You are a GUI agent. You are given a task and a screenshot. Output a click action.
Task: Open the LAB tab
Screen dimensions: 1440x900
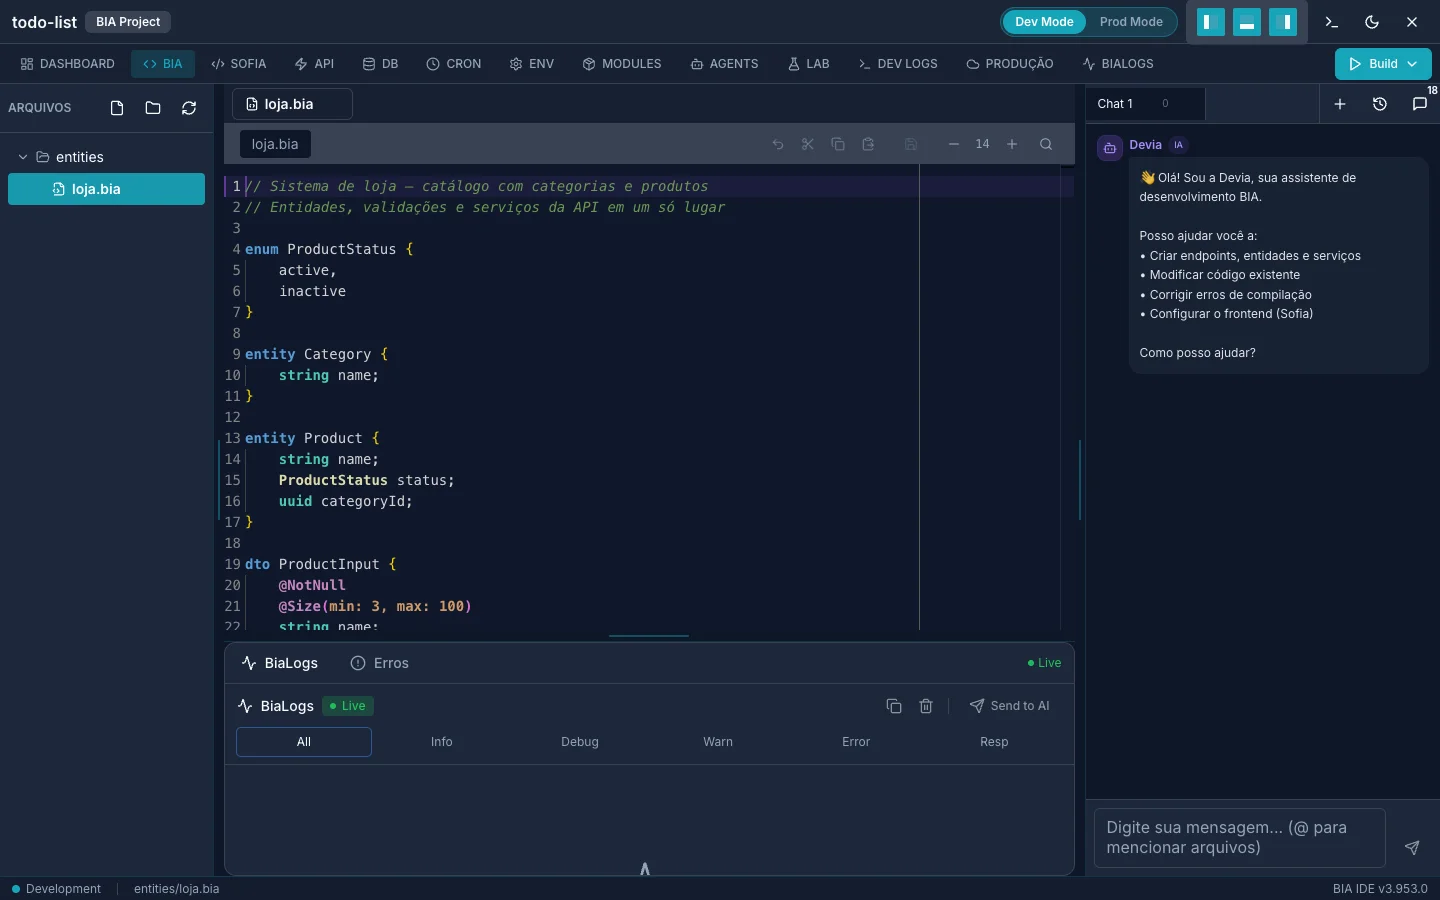click(x=809, y=64)
